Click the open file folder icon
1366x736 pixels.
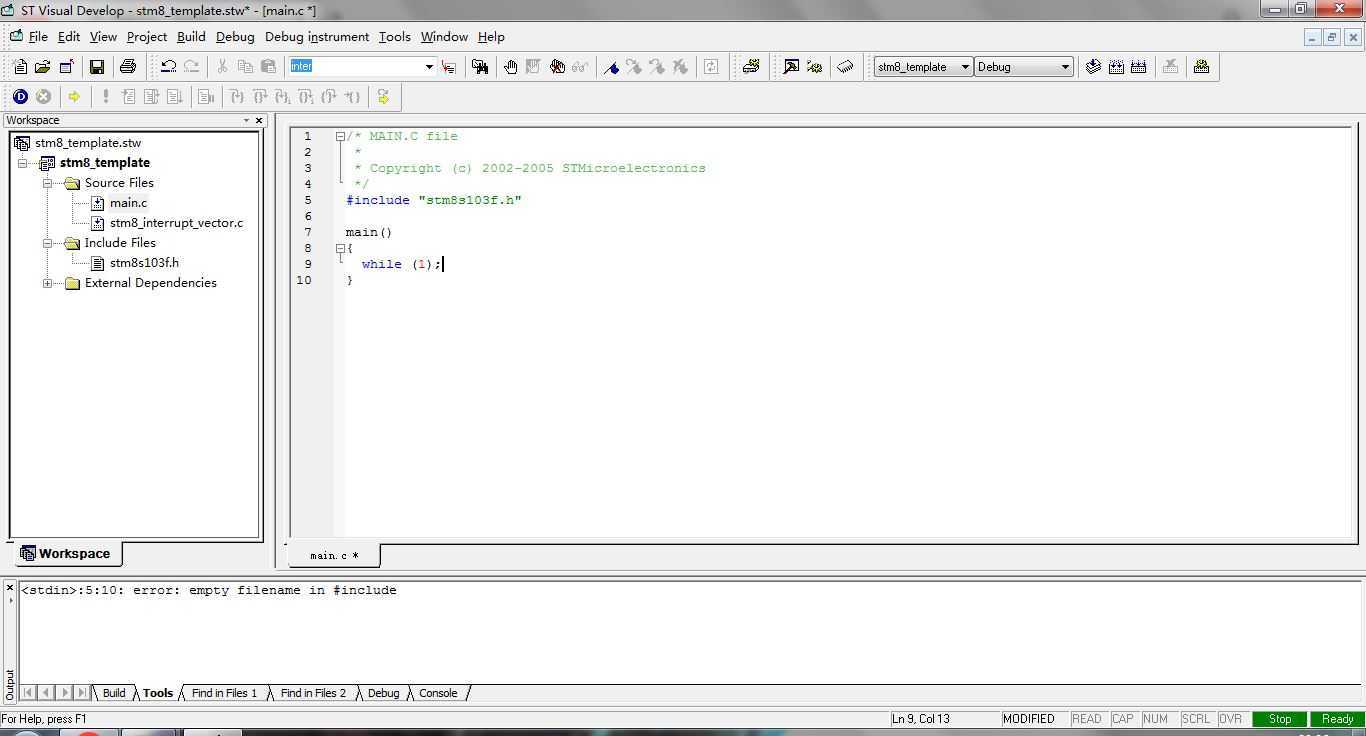[42, 67]
